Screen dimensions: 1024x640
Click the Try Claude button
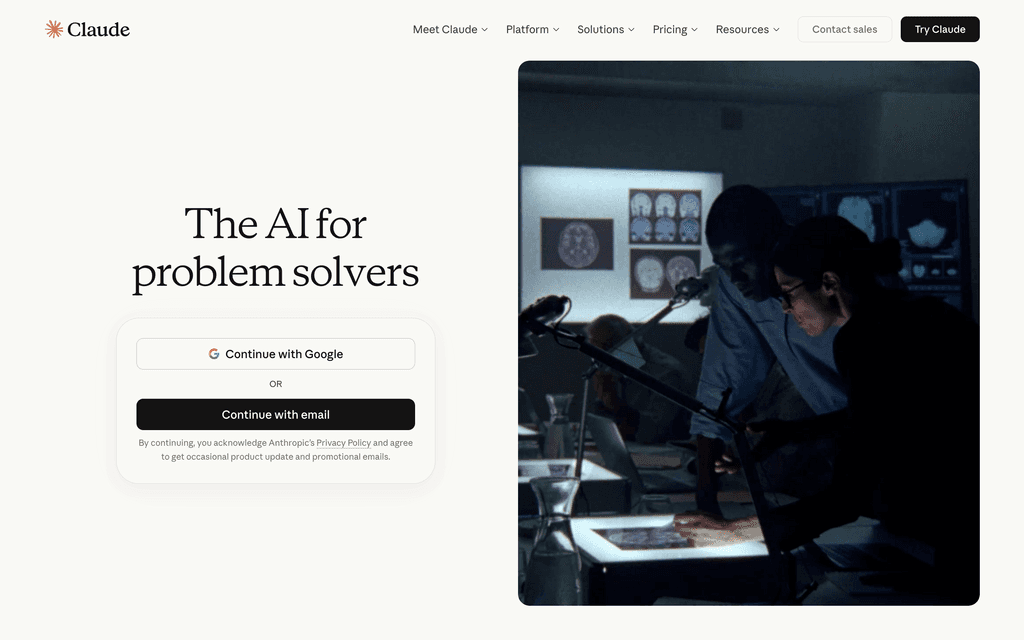tap(940, 29)
